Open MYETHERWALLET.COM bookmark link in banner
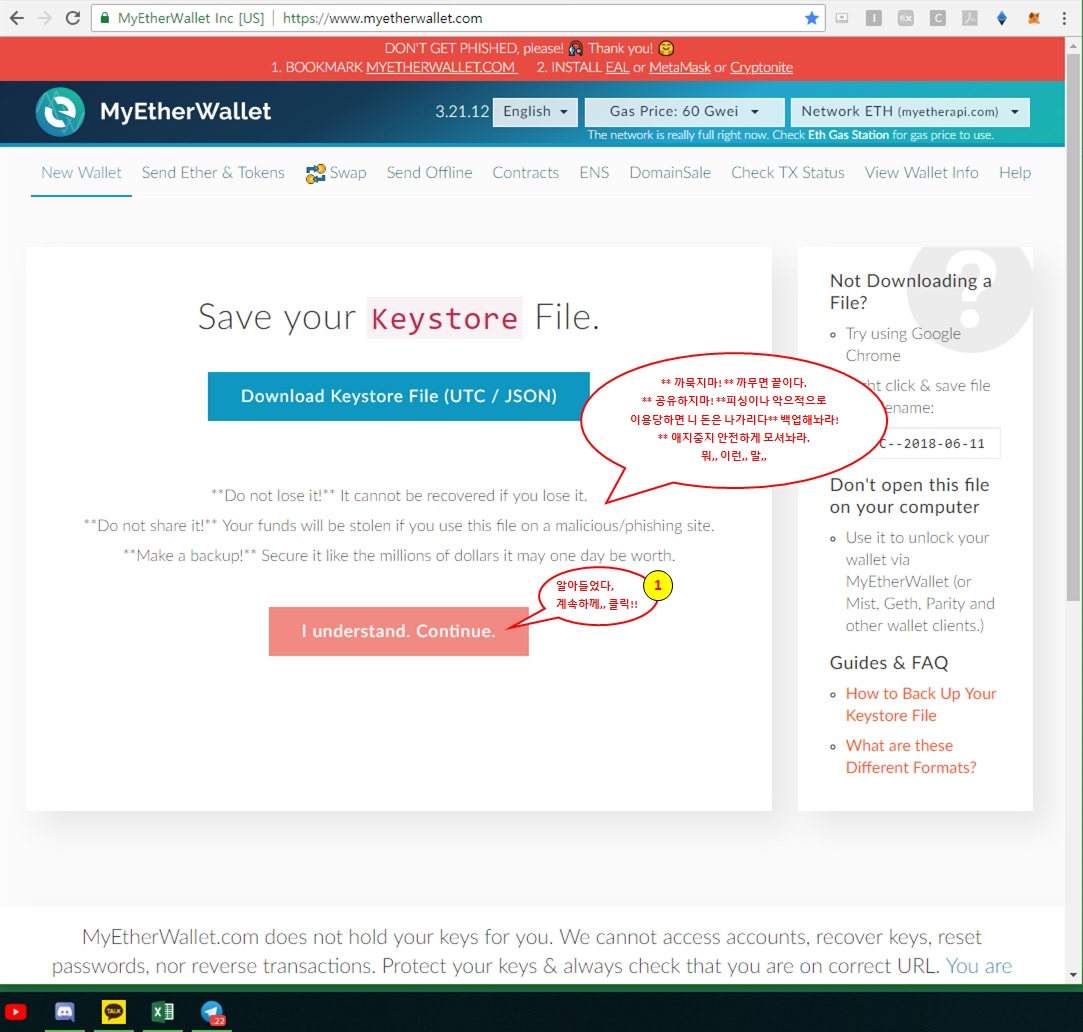1083x1032 pixels. pos(441,67)
